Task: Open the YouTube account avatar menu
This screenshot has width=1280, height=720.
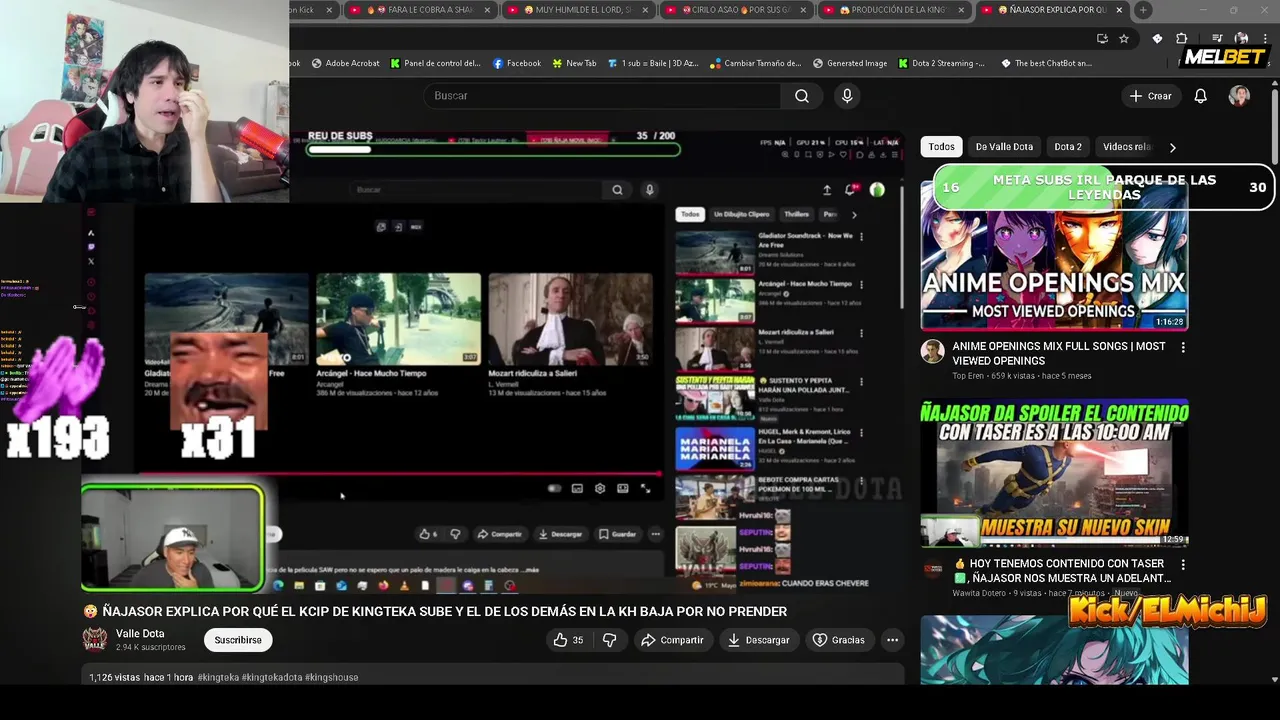Action: point(1239,96)
